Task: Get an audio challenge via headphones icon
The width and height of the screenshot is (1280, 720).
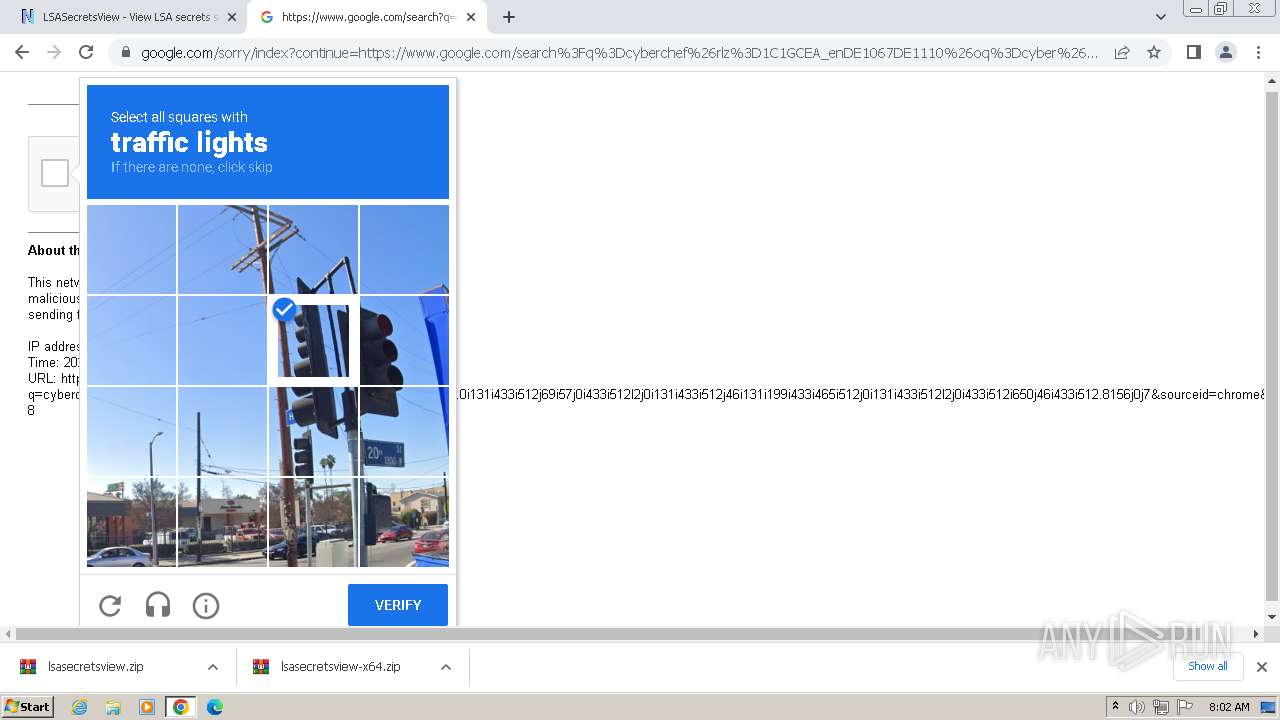Action: [x=158, y=605]
